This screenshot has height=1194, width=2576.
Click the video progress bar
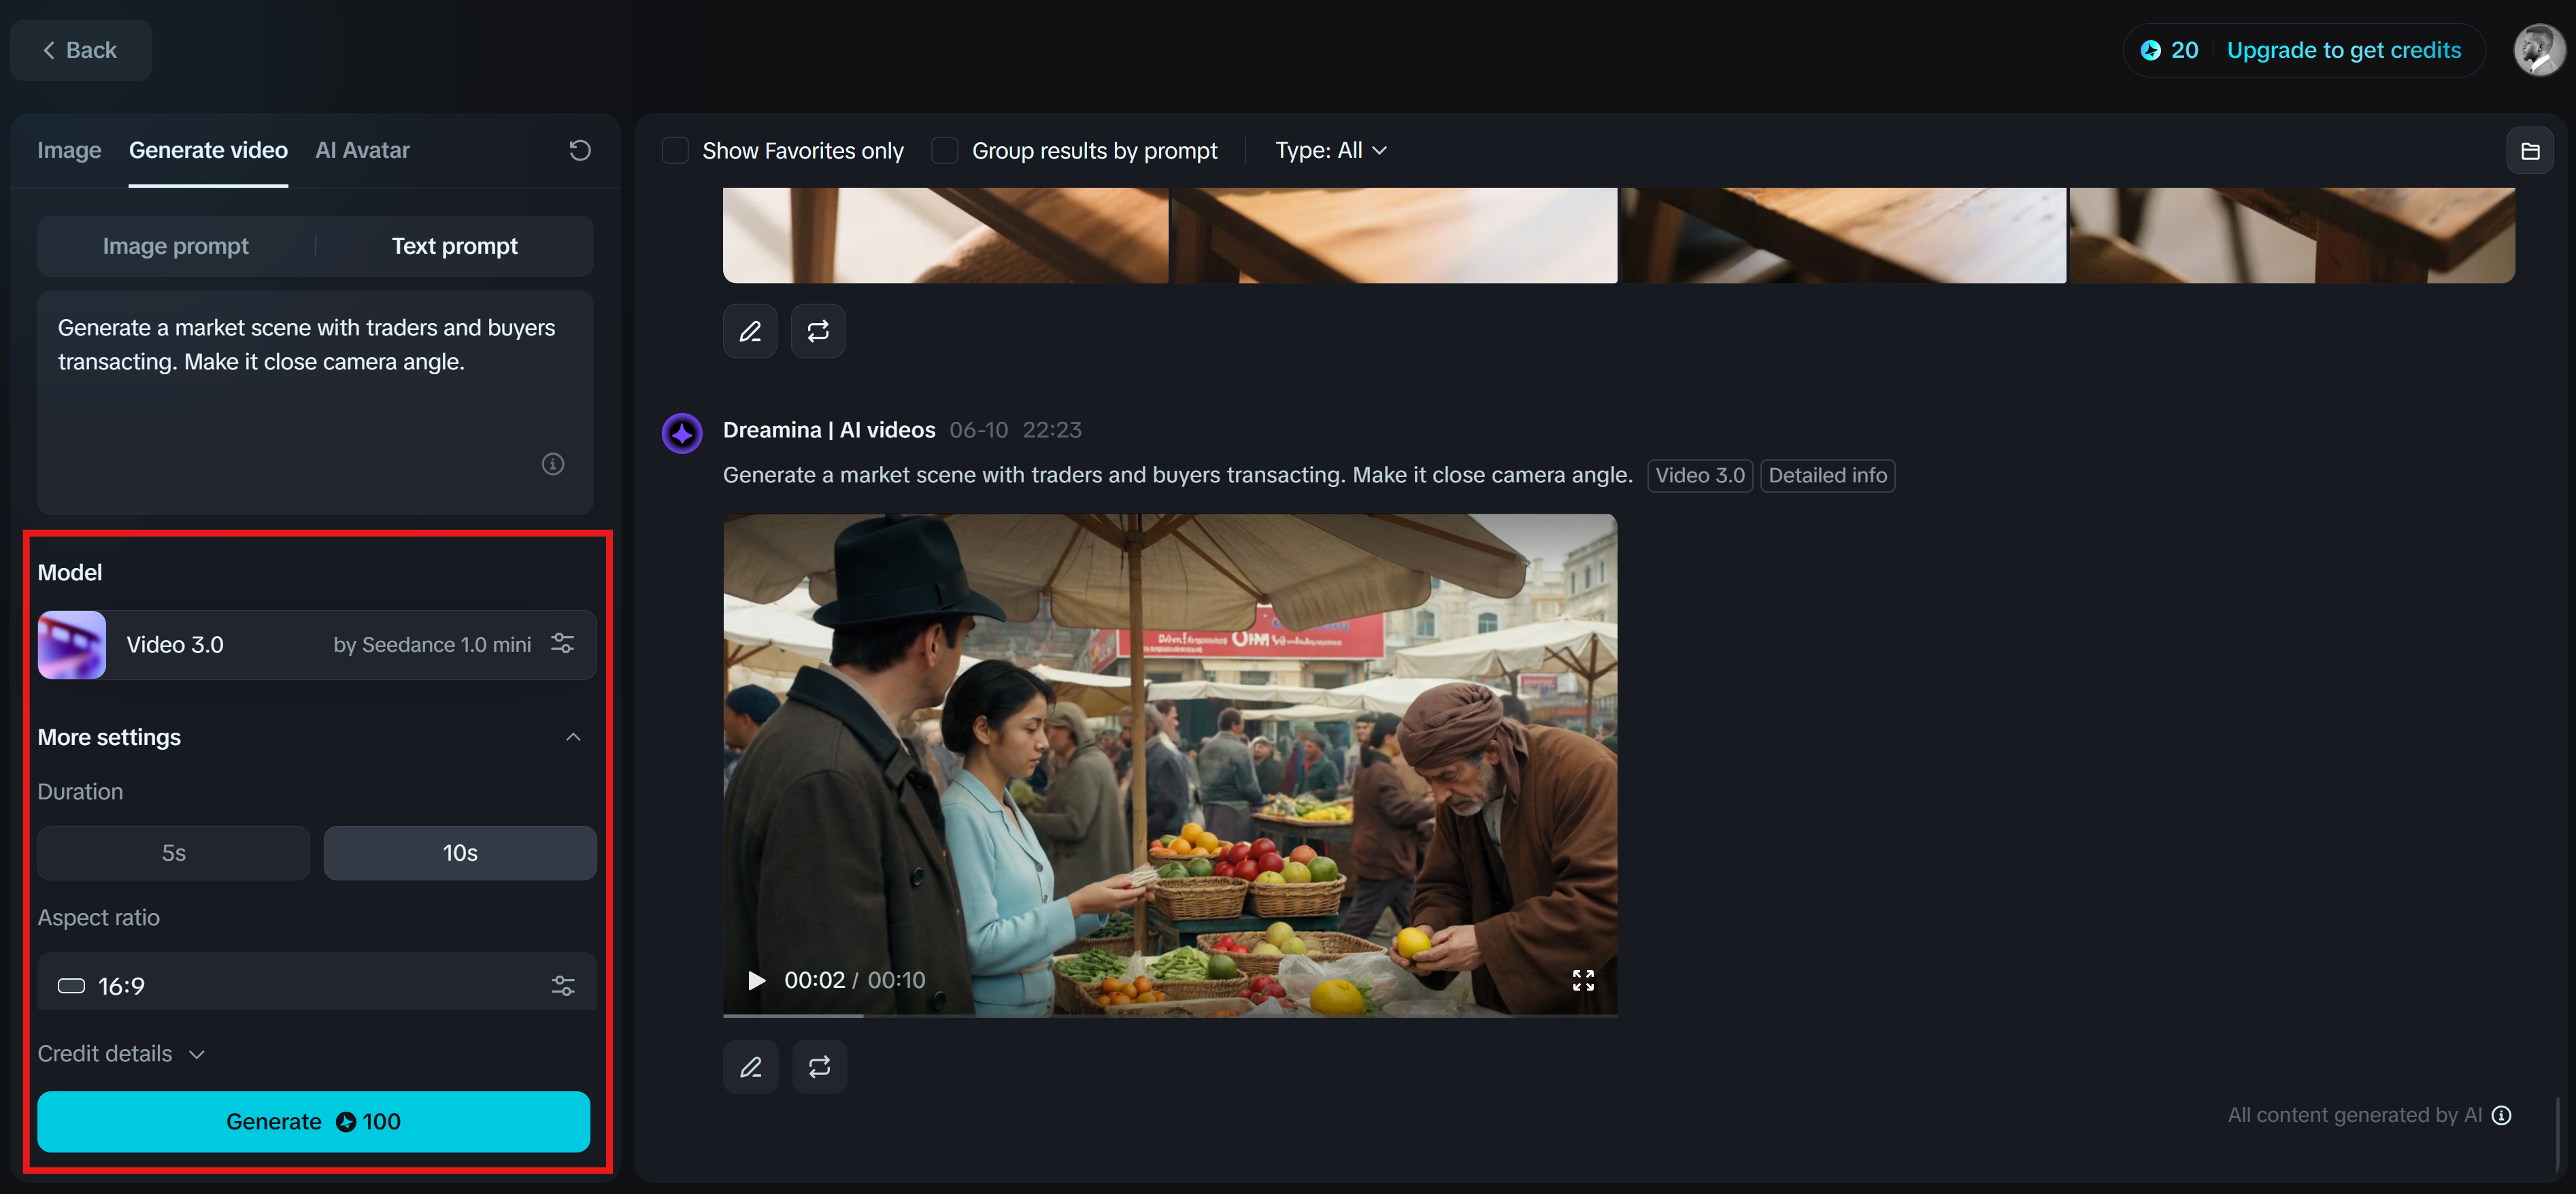(1169, 1015)
